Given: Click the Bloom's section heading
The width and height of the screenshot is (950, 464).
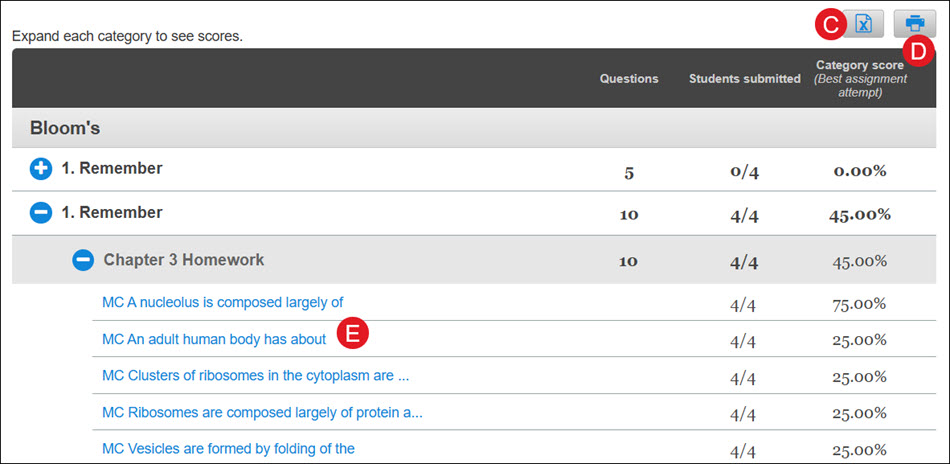Looking at the screenshot, I should pyautogui.click(x=65, y=128).
